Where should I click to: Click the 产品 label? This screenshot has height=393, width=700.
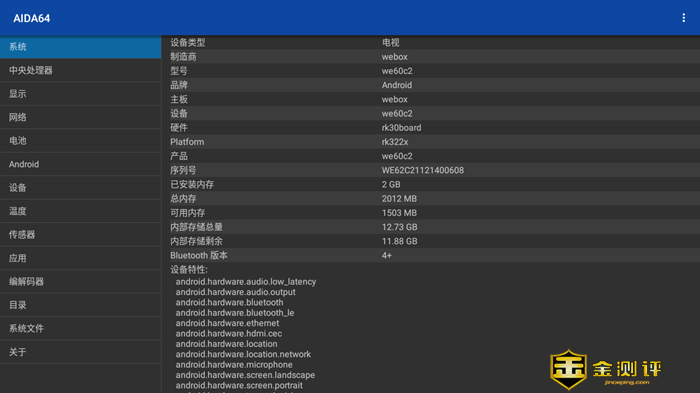tap(179, 156)
